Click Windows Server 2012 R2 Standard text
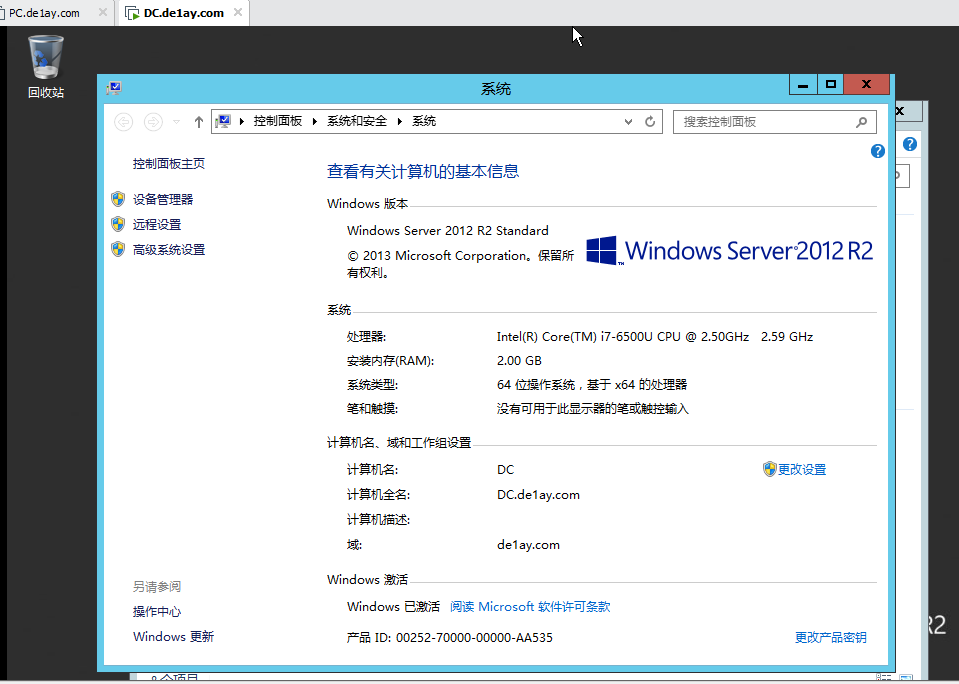This screenshot has height=684, width=959. point(448,231)
